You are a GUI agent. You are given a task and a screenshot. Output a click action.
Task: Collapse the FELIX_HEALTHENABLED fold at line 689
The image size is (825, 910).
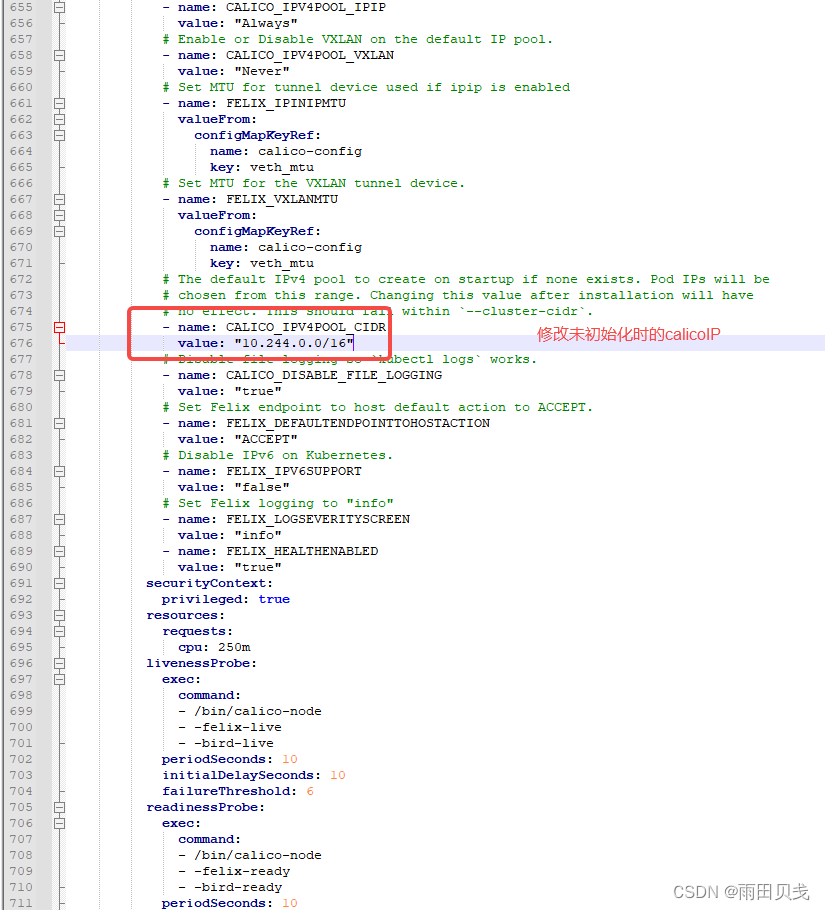(x=58, y=551)
